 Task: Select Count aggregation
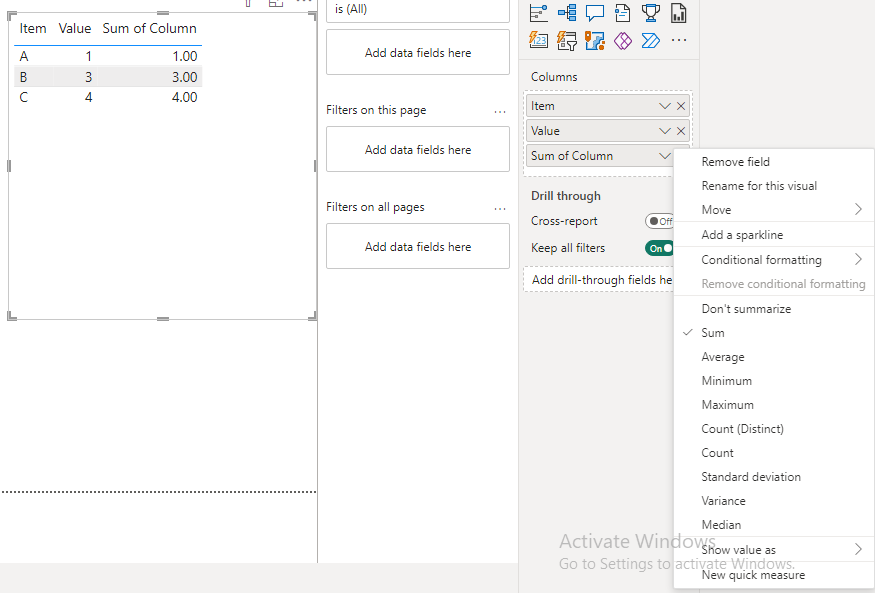pos(773,452)
